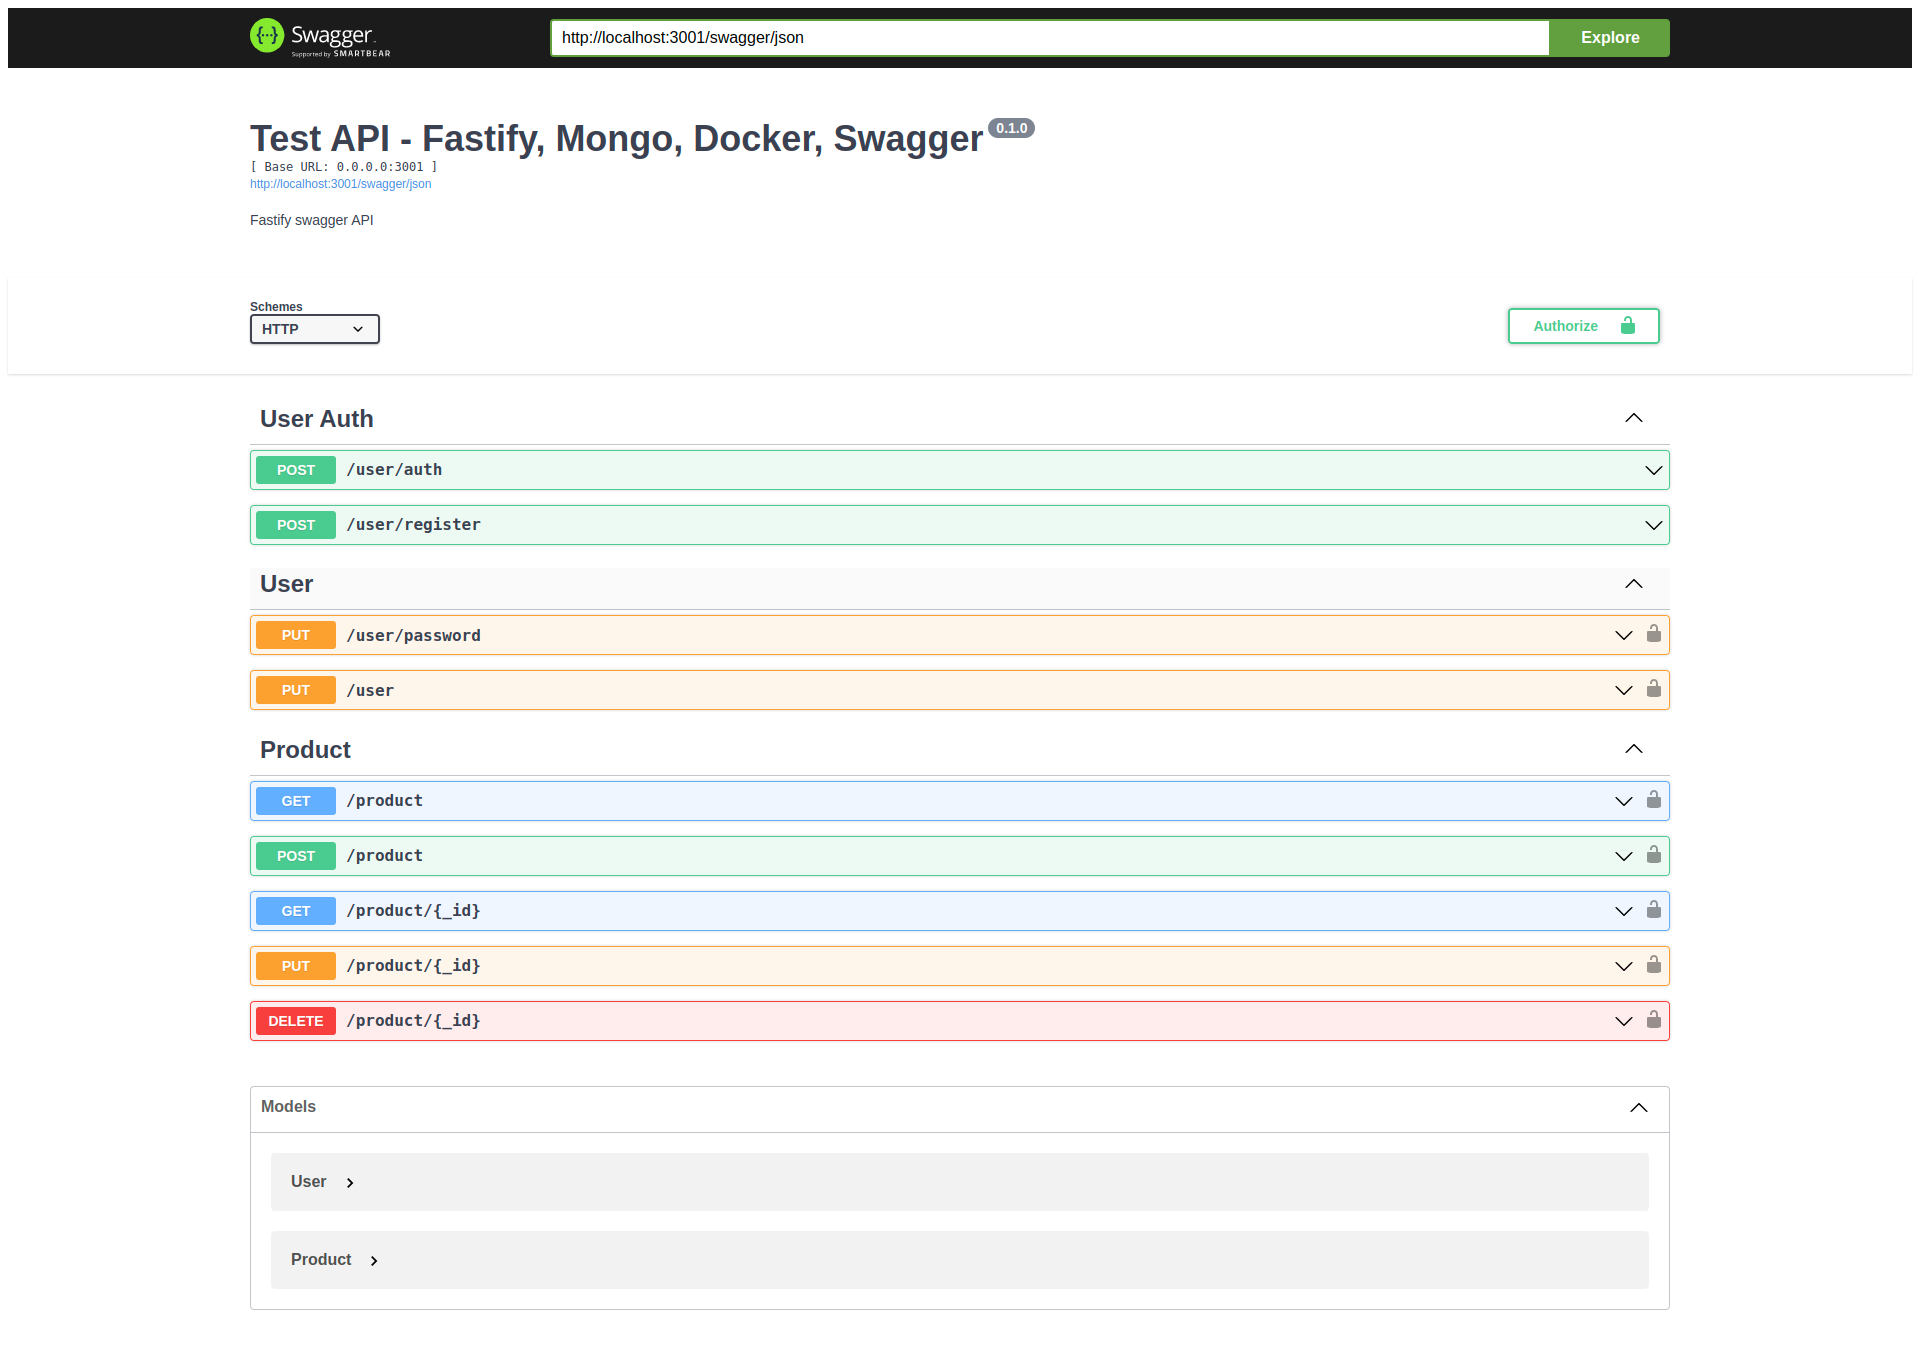Click lock icon on GET /product row
The width and height of the screenshot is (1920, 1348).
(x=1653, y=800)
